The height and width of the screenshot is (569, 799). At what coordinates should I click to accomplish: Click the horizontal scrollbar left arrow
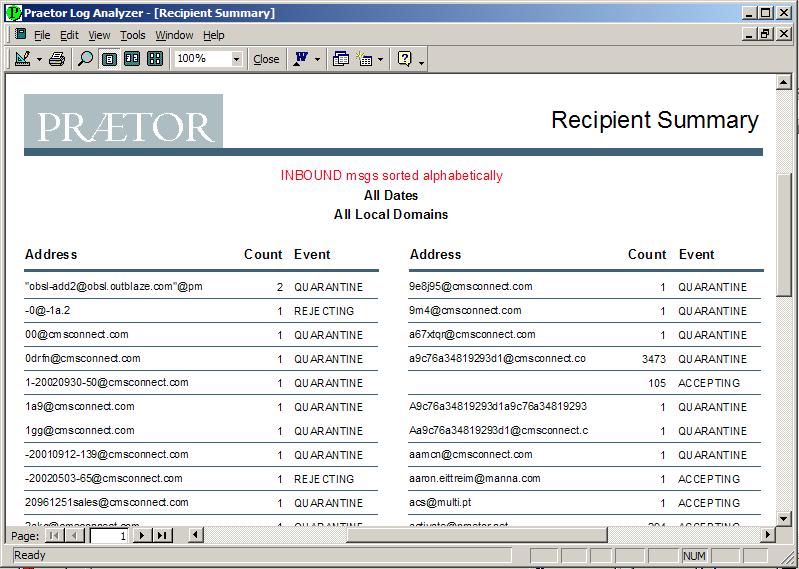tap(196, 535)
